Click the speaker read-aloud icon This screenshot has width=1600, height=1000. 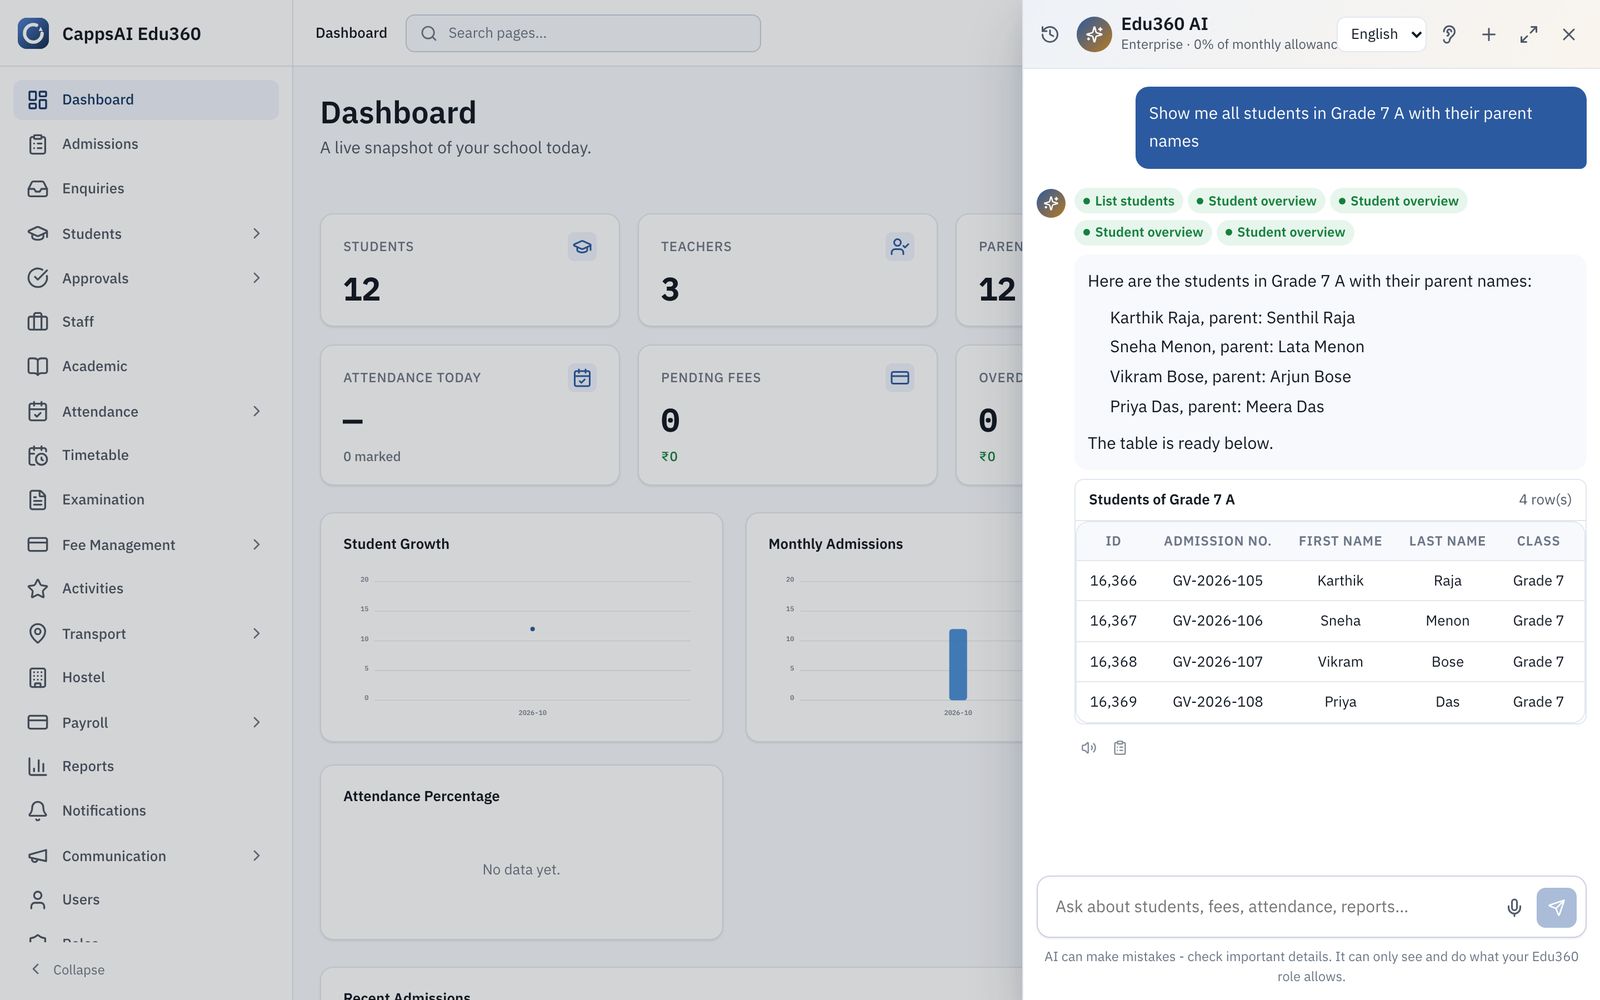click(1089, 748)
